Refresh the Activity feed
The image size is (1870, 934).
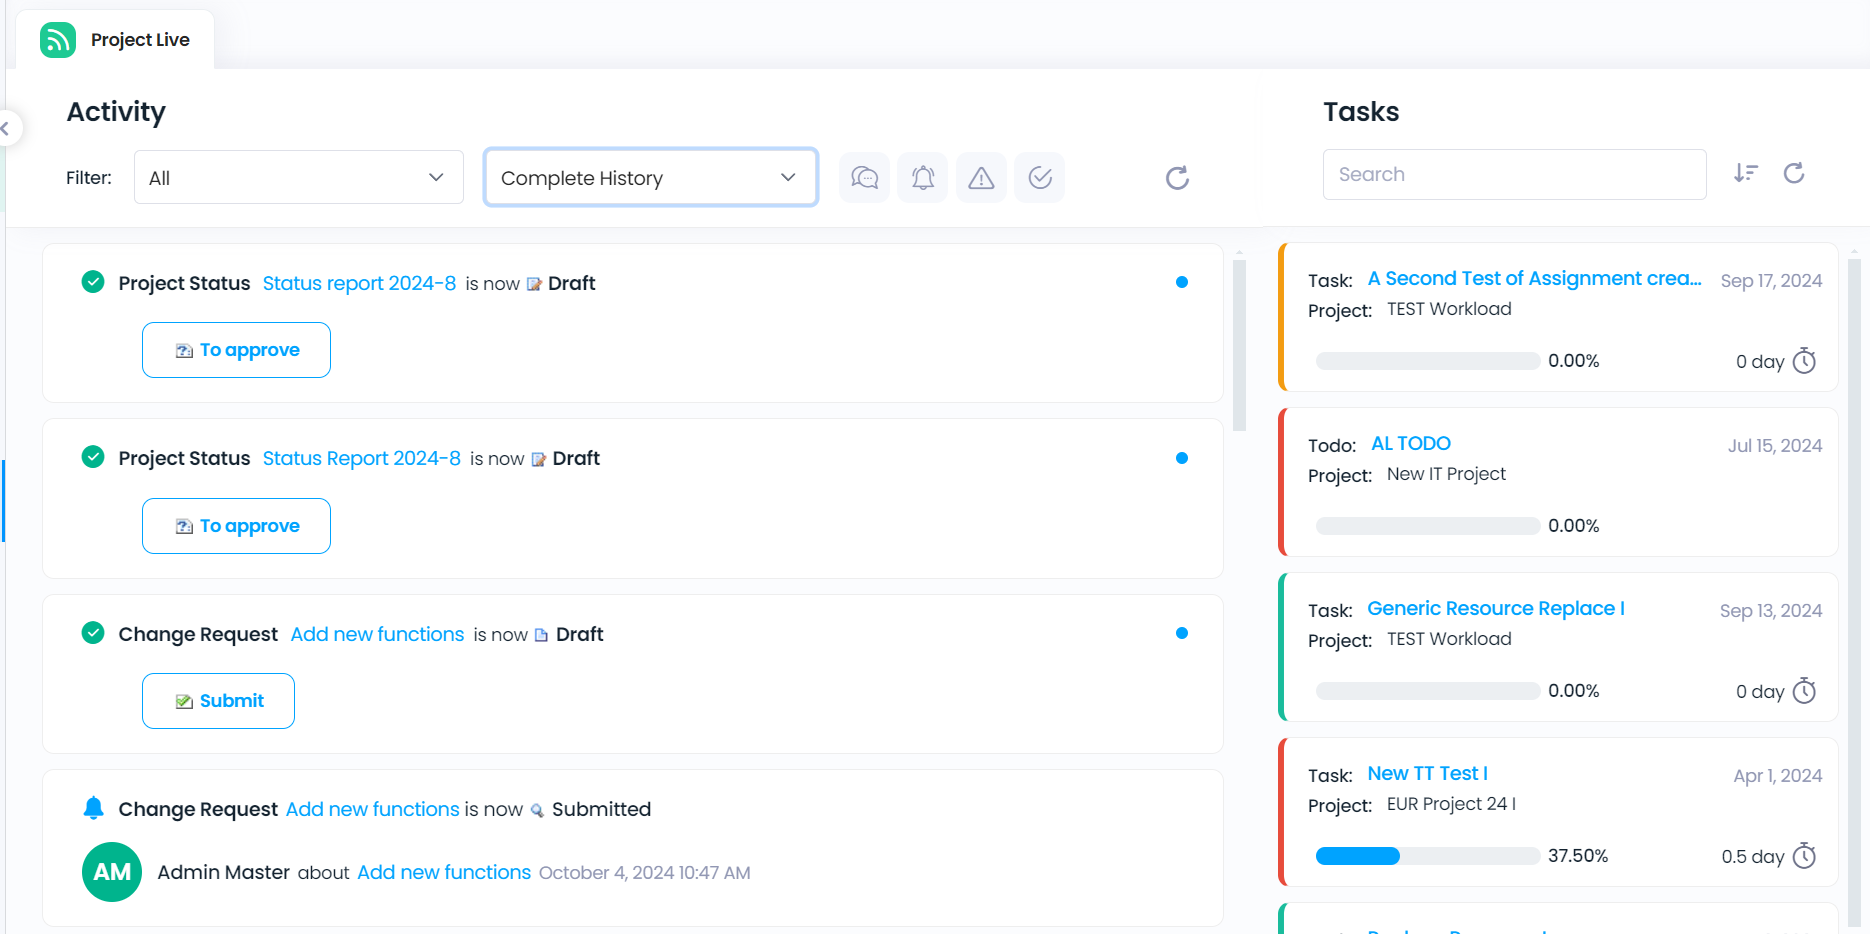pos(1177,178)
